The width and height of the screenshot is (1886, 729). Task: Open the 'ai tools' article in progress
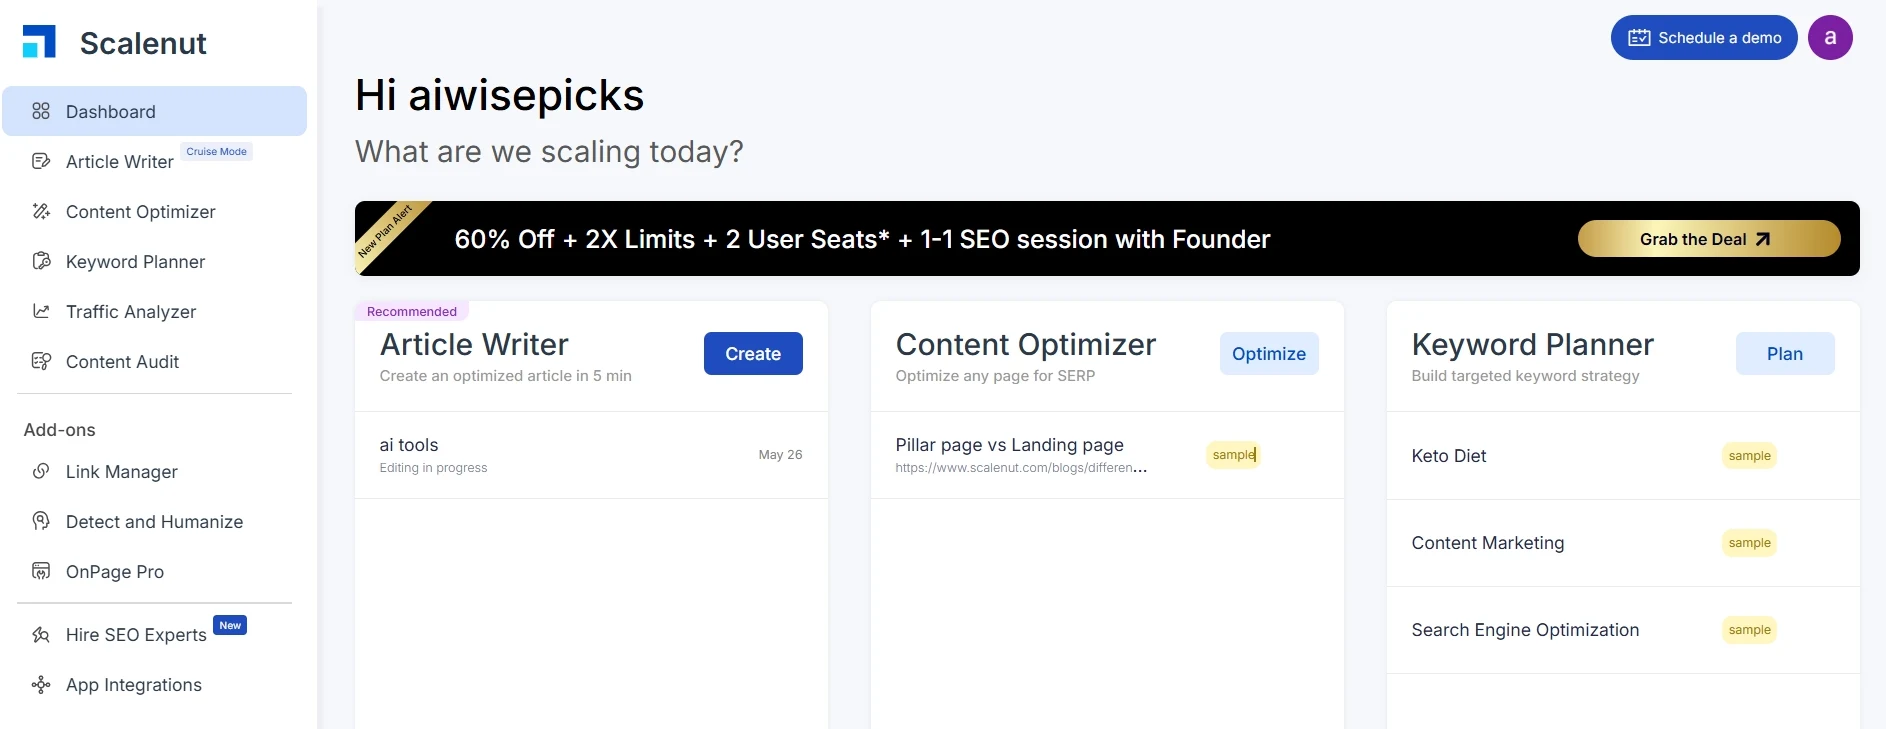591,455
